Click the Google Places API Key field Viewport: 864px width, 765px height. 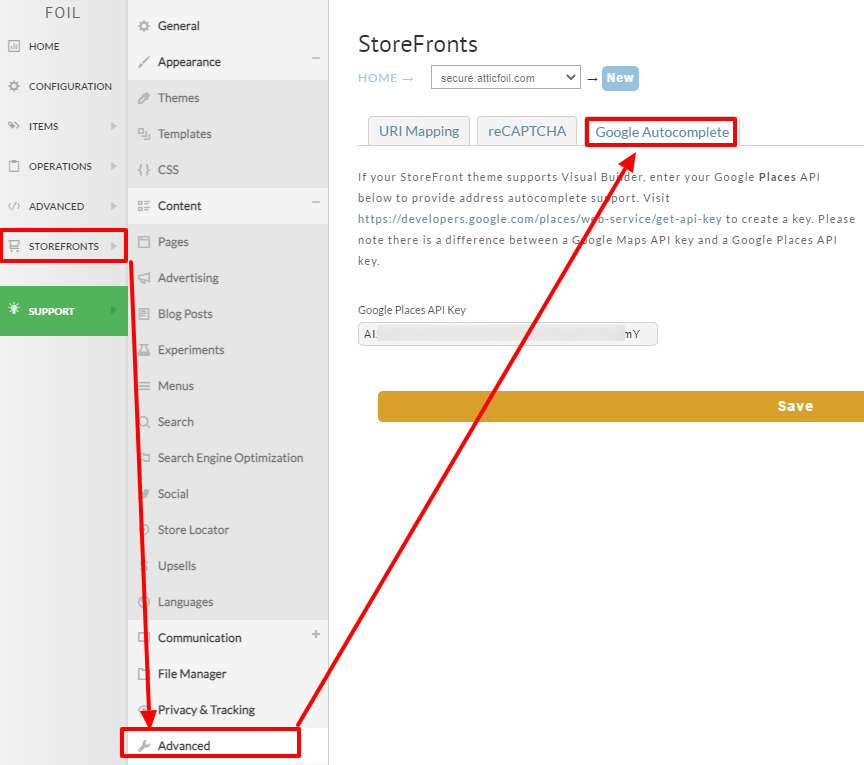click(507, 334)
